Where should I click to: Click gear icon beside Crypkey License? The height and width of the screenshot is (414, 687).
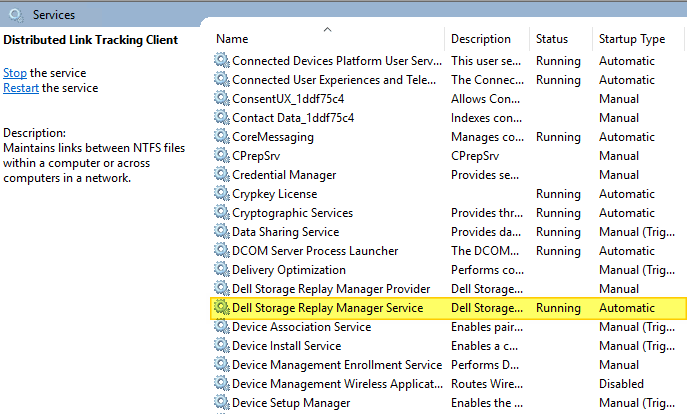[221, 194]
